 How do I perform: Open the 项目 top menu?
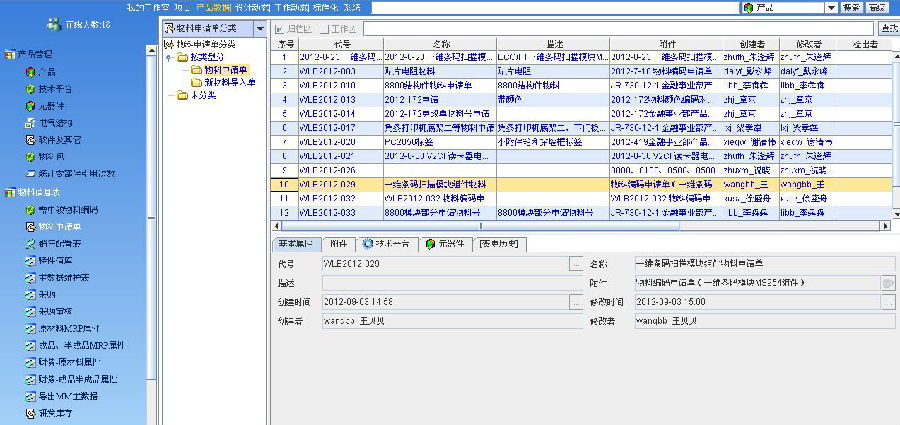(183, 7)
